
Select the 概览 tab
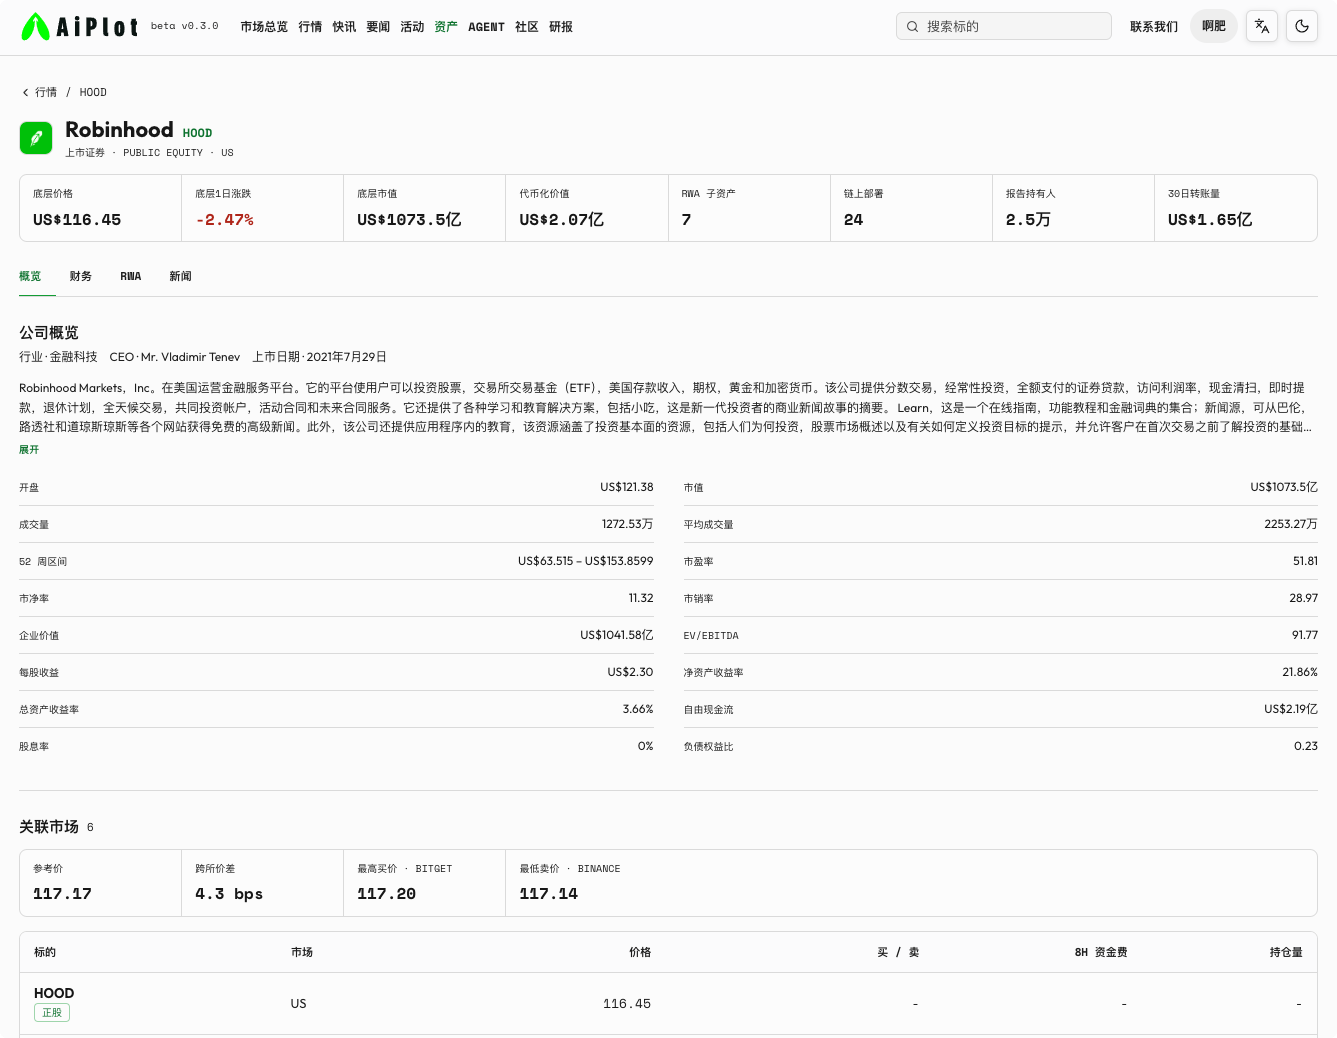pos(30,276)
